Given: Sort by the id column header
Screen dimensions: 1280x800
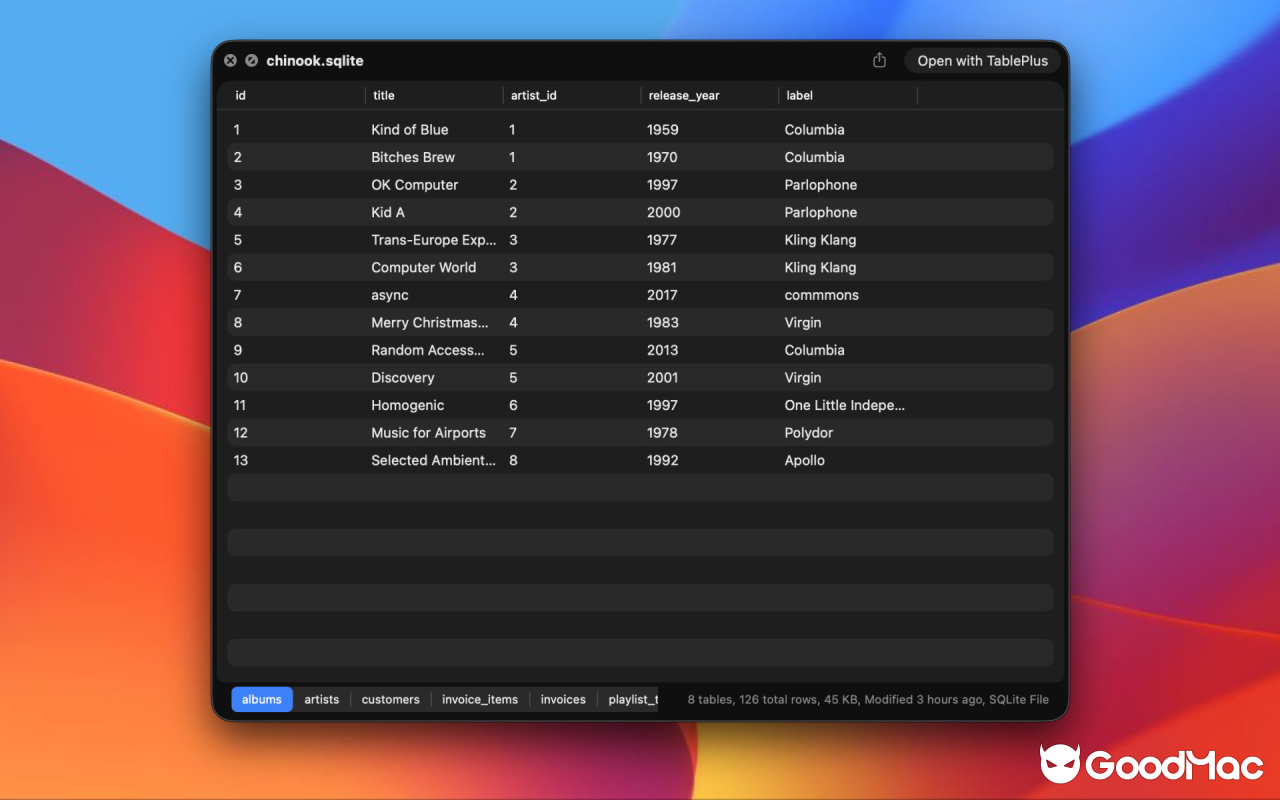Looking at the screenshot, I should pyautogui.click(x=240, y=95).
